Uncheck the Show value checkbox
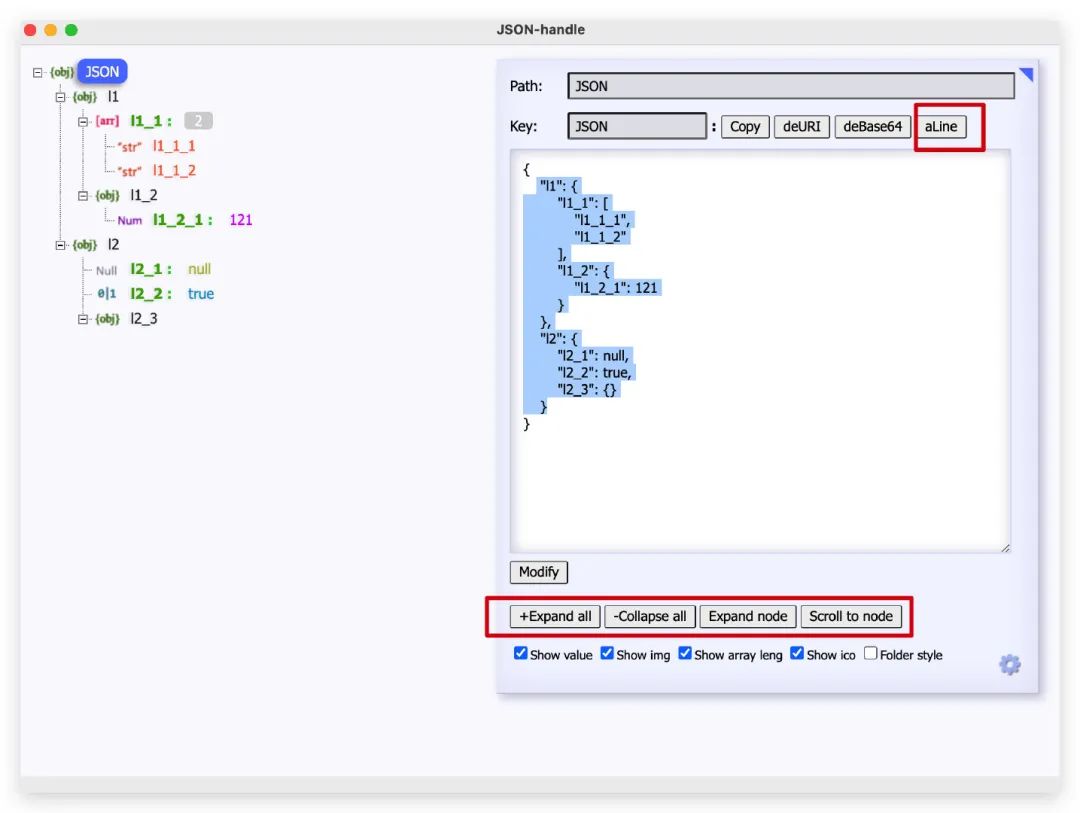Image resolution: width=1080 pixels, height=813 pixels. [521, 654]
